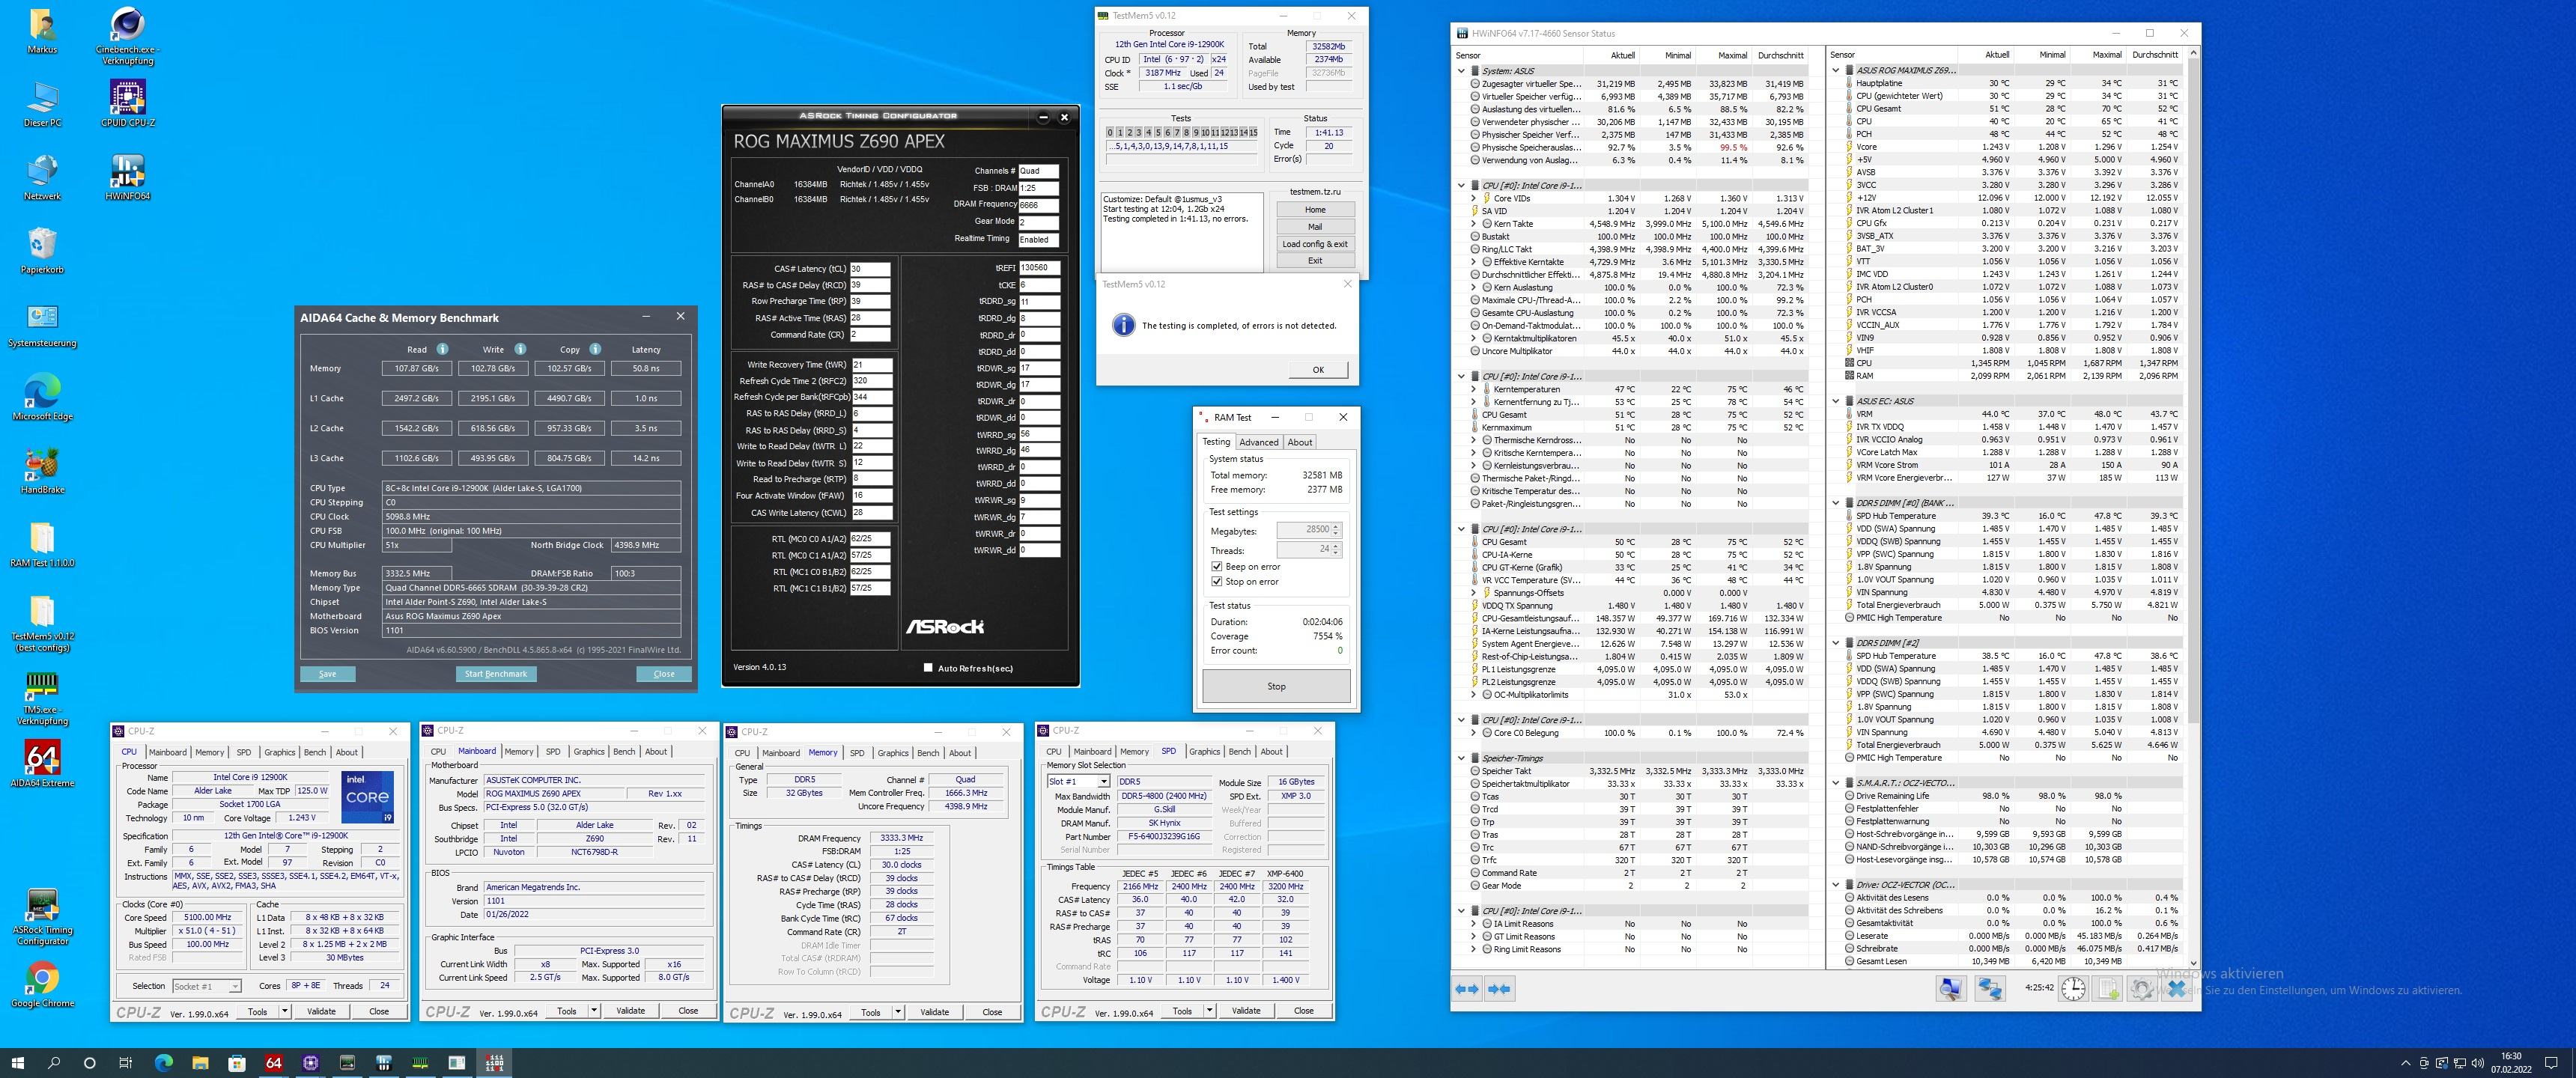Select the Papierkorb recycle bin icon

(42, 251)
